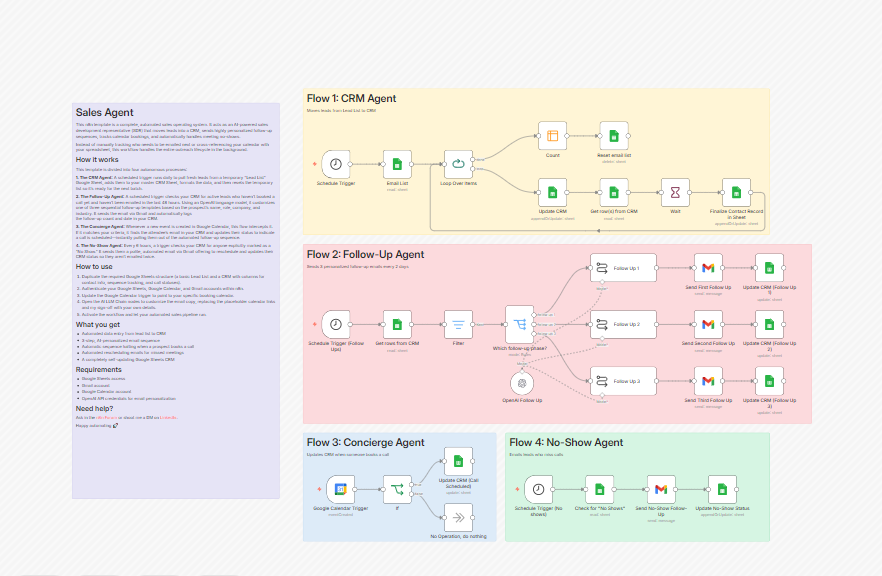Viewport: 882px width, 576px height.
Task: Open the Reset email list sheet node
Action: (x=614, y=136)
